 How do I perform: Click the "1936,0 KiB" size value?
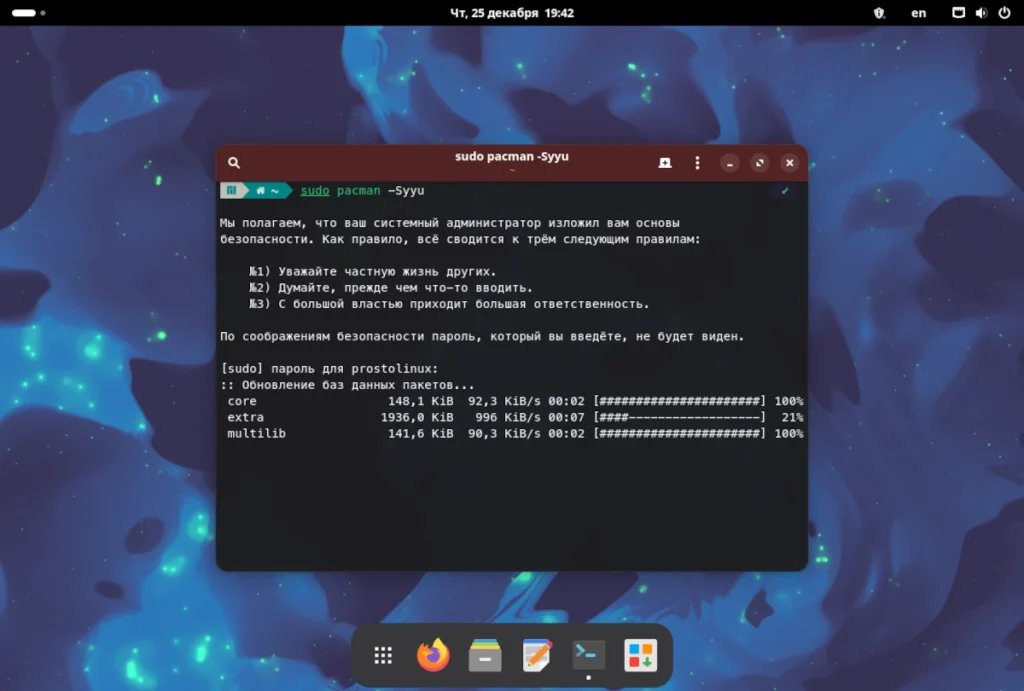point(417,417)
